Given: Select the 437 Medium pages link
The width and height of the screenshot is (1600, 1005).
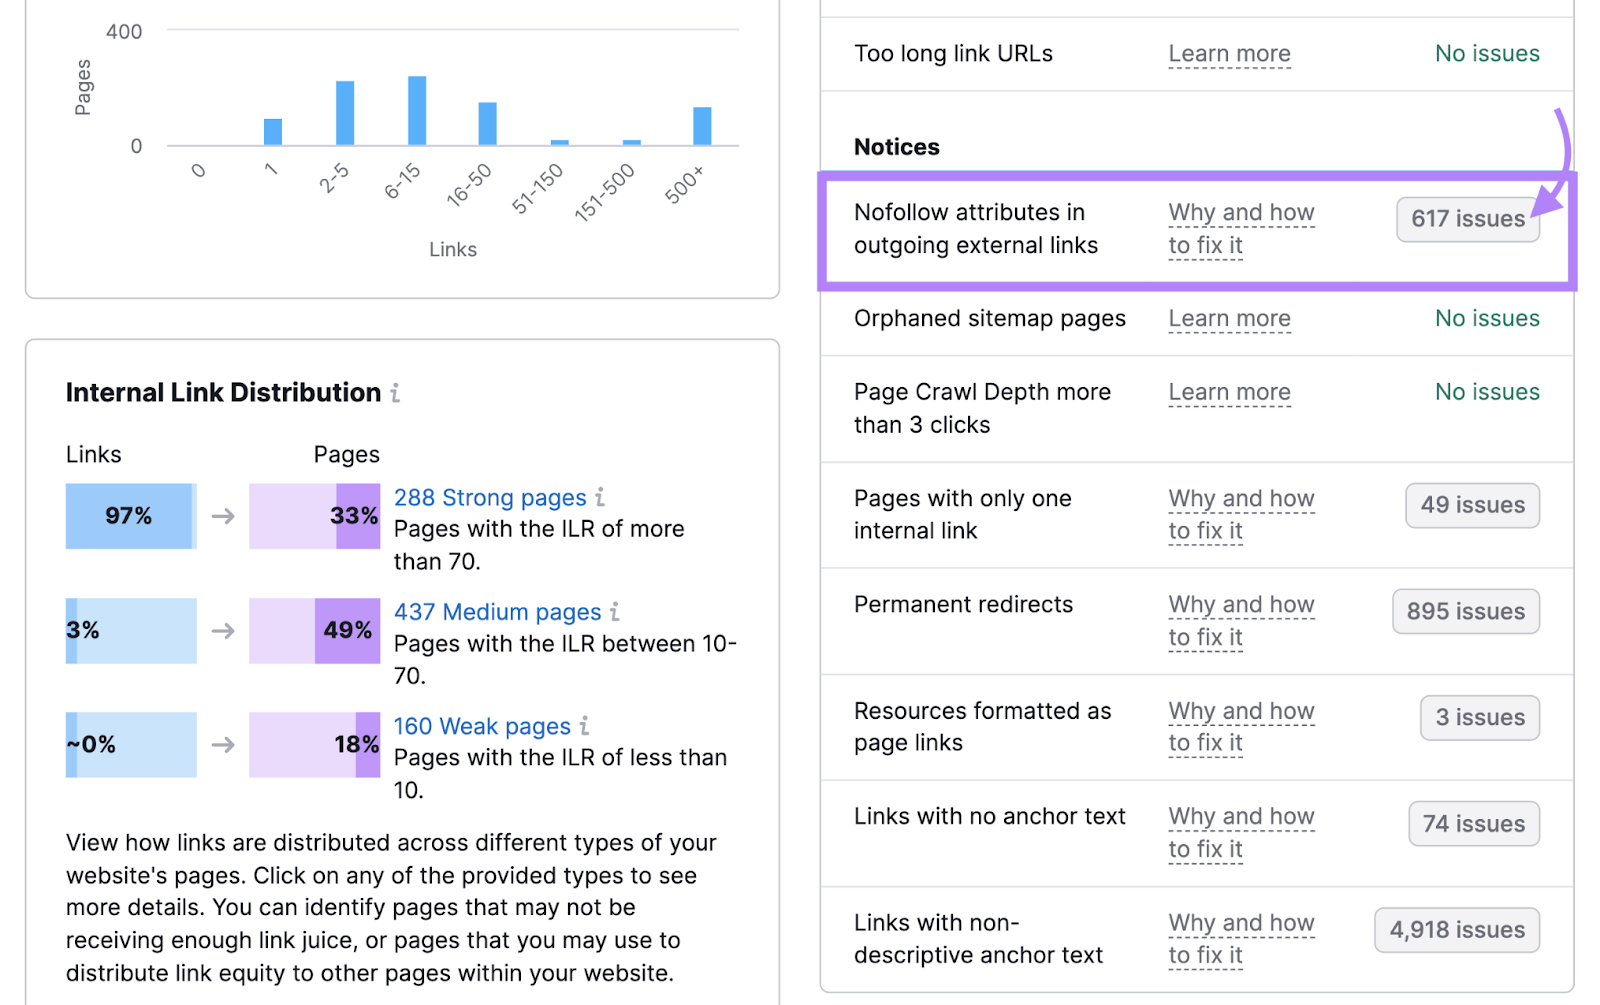Looking at the screenshot, I should click(x=497, y=611).
